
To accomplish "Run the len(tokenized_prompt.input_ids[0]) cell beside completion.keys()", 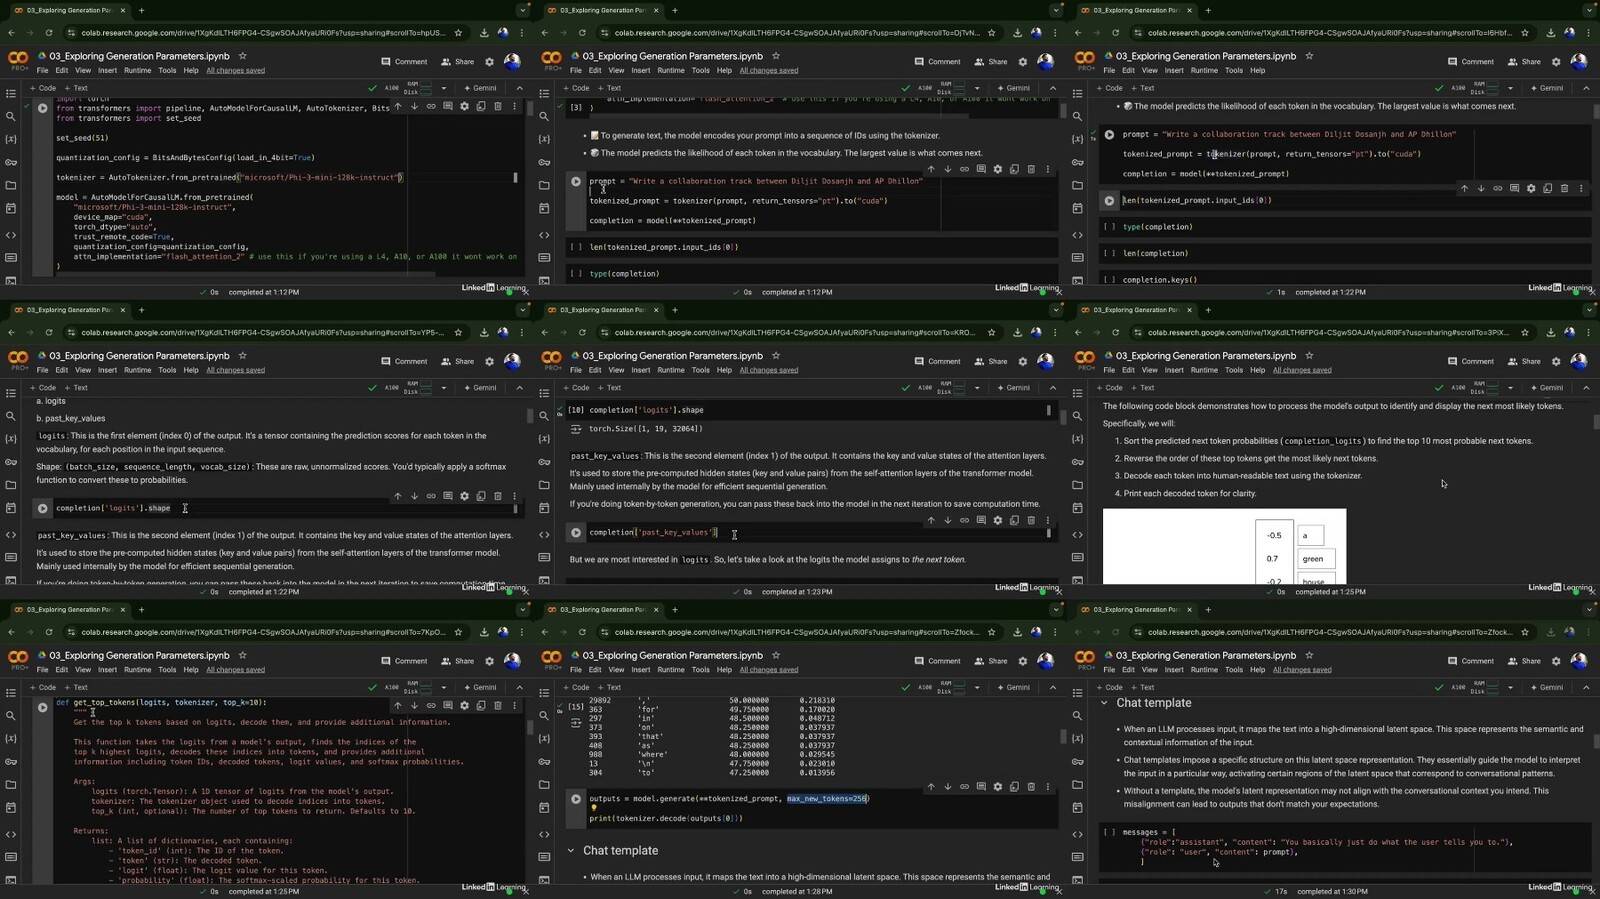I will pos(1109,201).
